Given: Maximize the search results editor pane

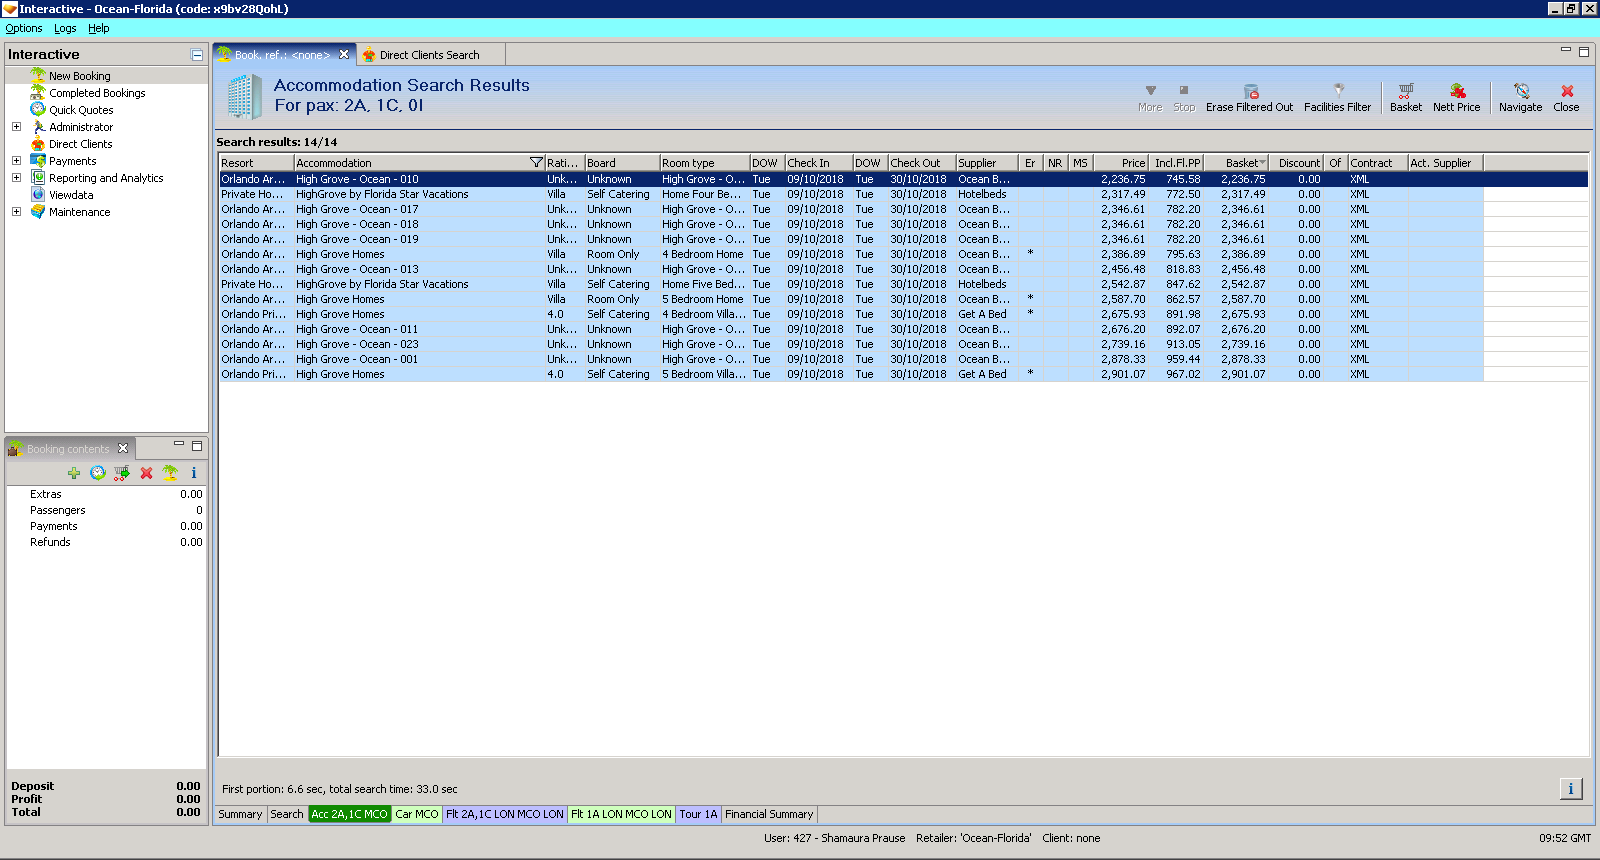Looking at the screenshot, I should point(1584,52).
